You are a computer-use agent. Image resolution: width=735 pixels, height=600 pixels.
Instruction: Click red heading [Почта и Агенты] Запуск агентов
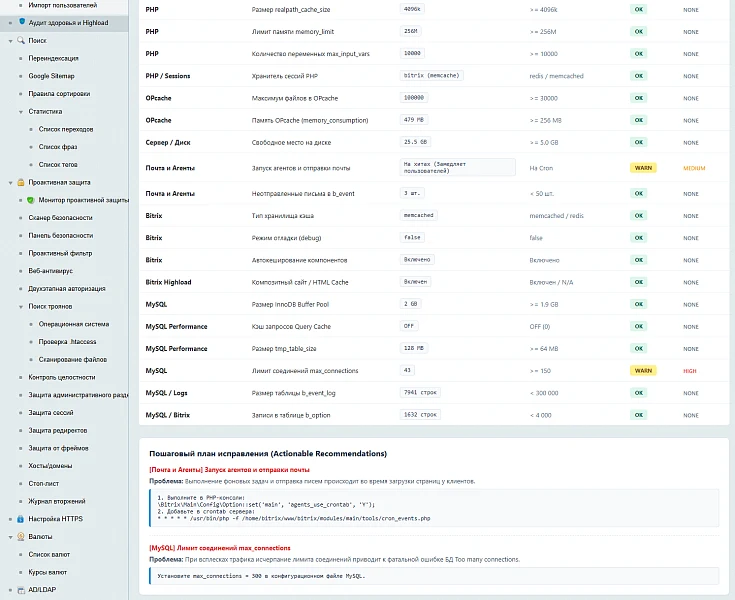tap(229, 470)
